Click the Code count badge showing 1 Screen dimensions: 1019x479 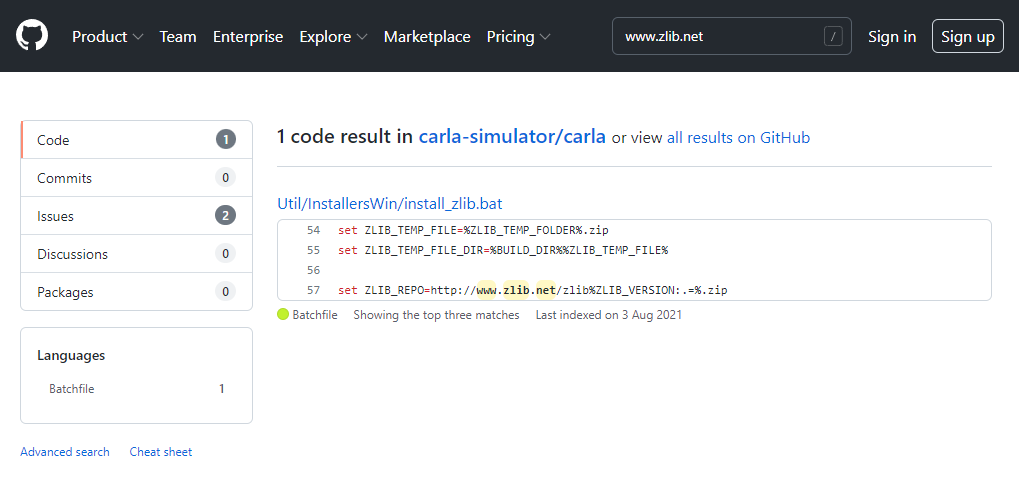pyautogui.click(x=226, y=140)
